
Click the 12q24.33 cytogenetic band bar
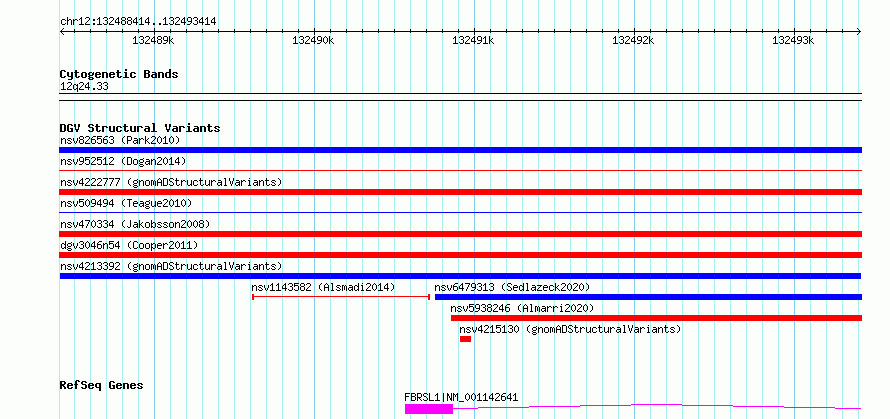tap(460, 97)
